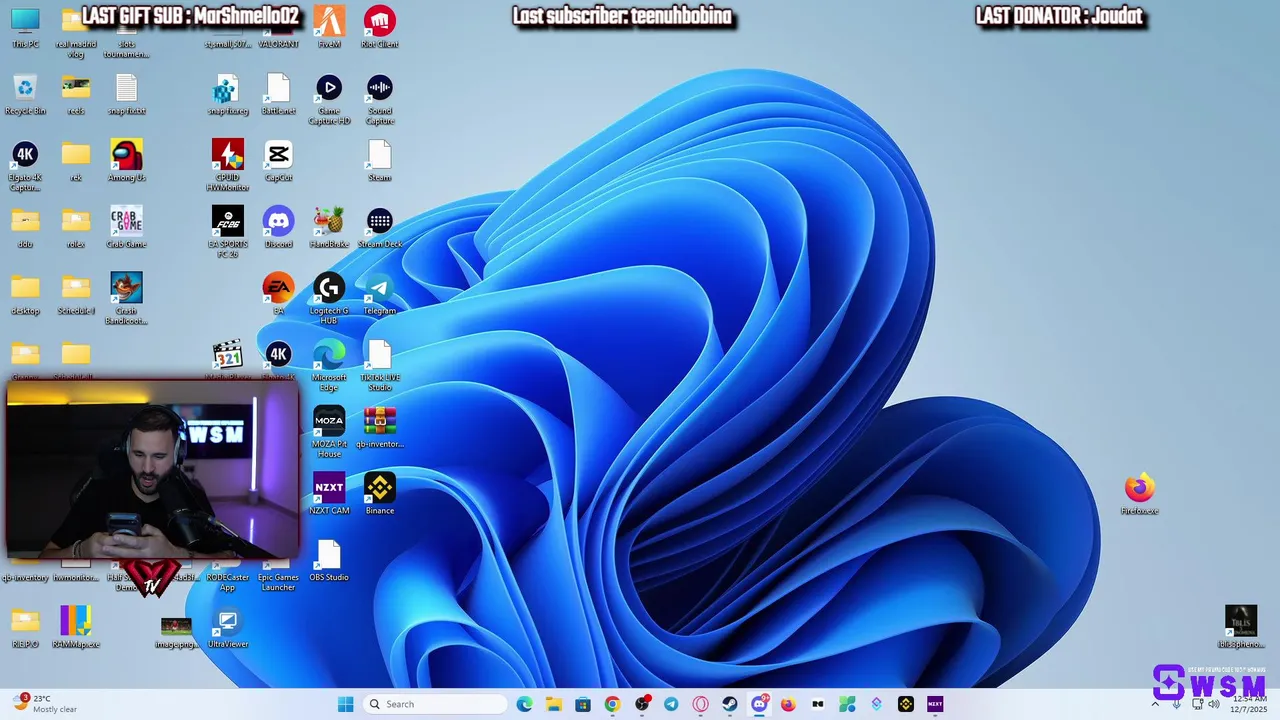Image resolution: width=1280 pixels, height=720 pixels.
Task: Select the Riot Client shortcut
Action: (380, 27)
